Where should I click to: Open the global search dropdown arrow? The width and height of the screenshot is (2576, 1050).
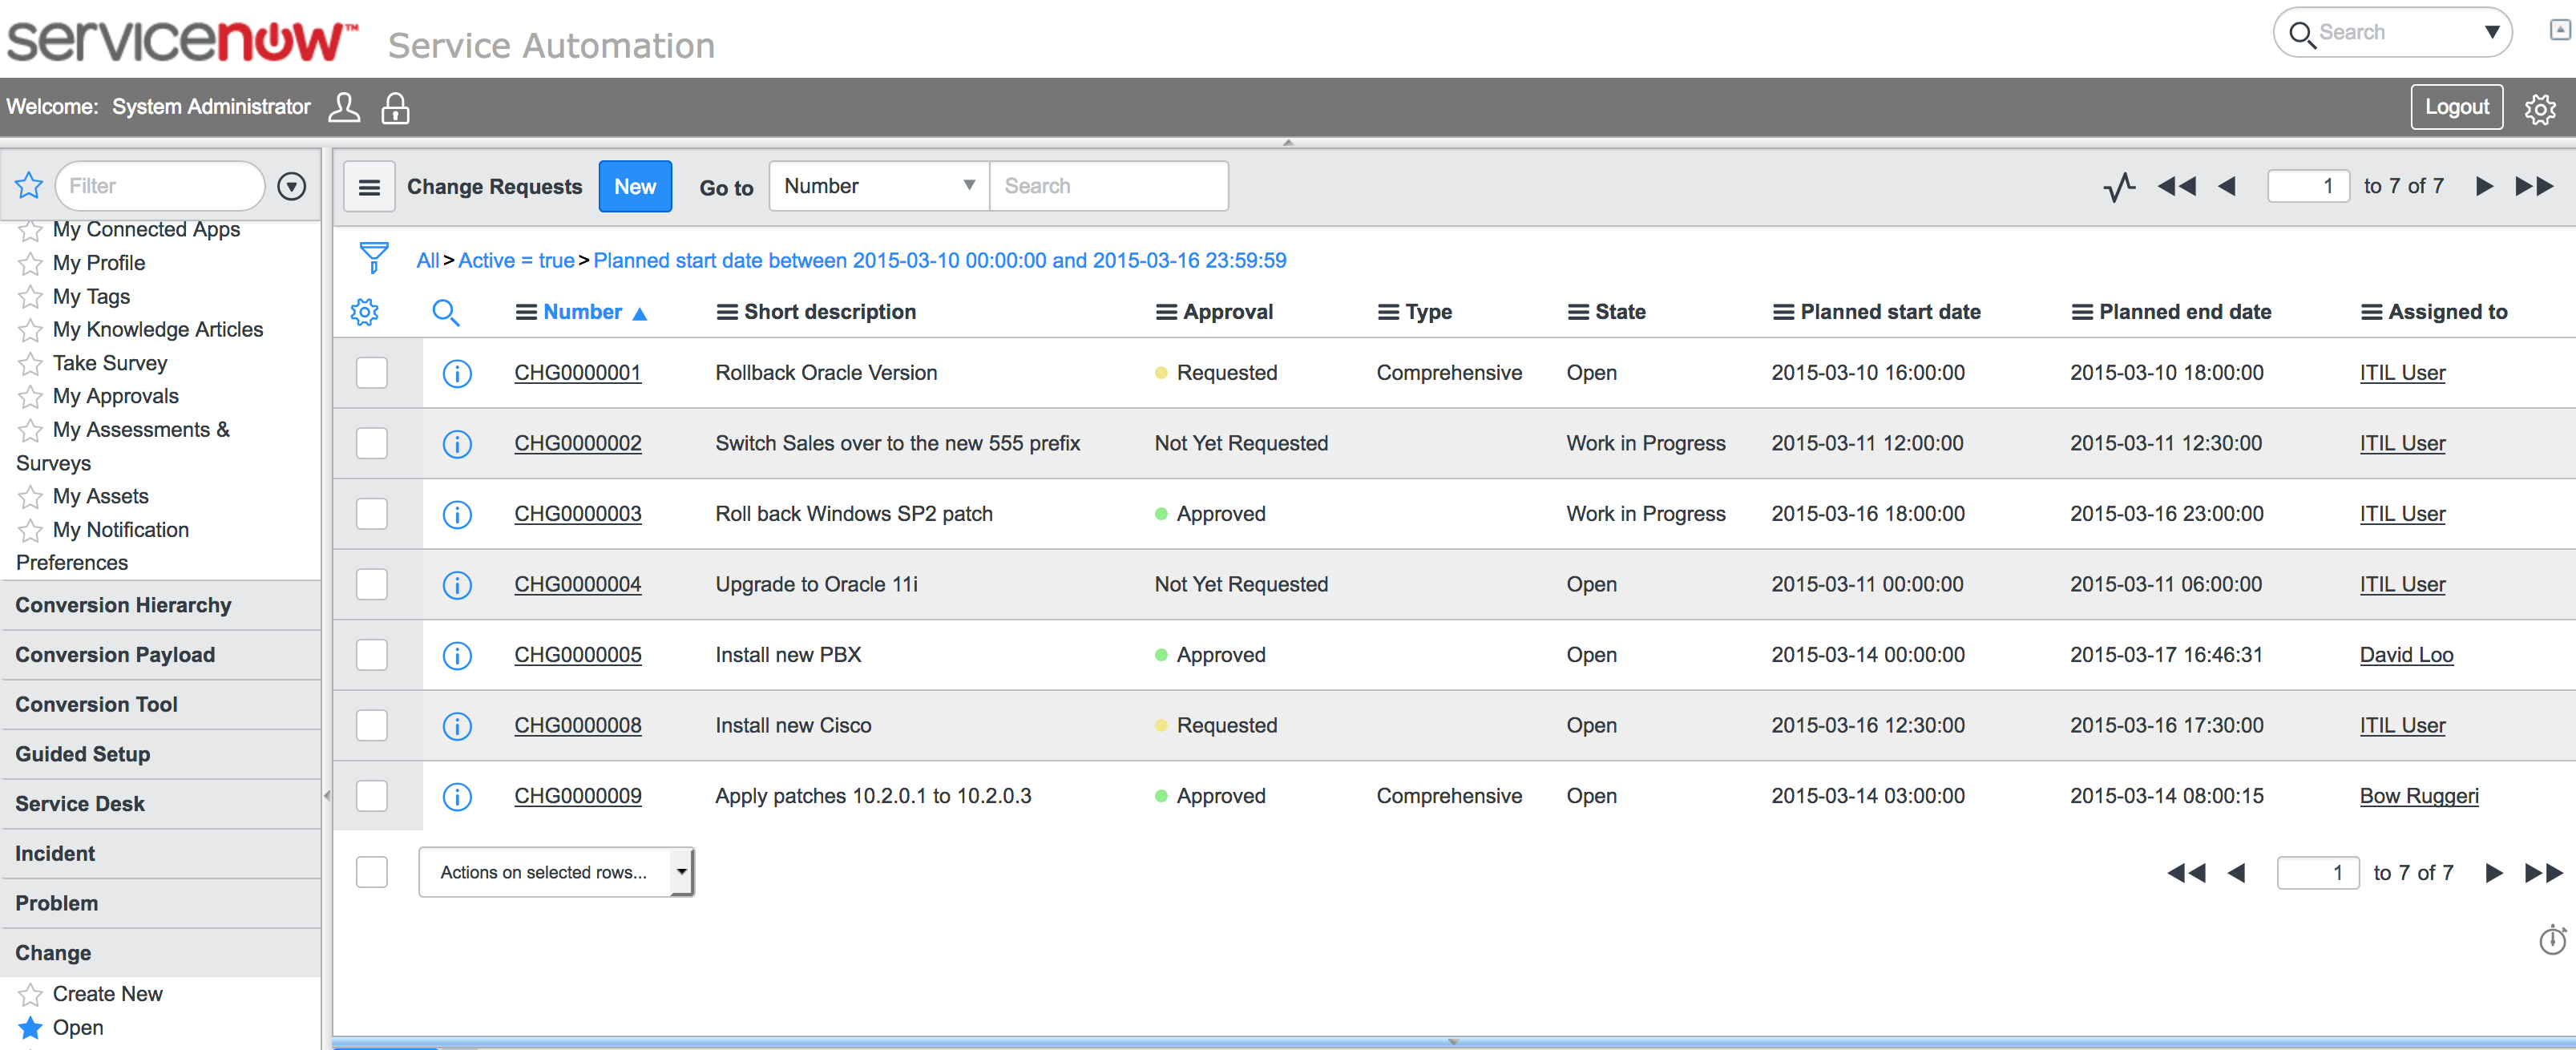2492,32
